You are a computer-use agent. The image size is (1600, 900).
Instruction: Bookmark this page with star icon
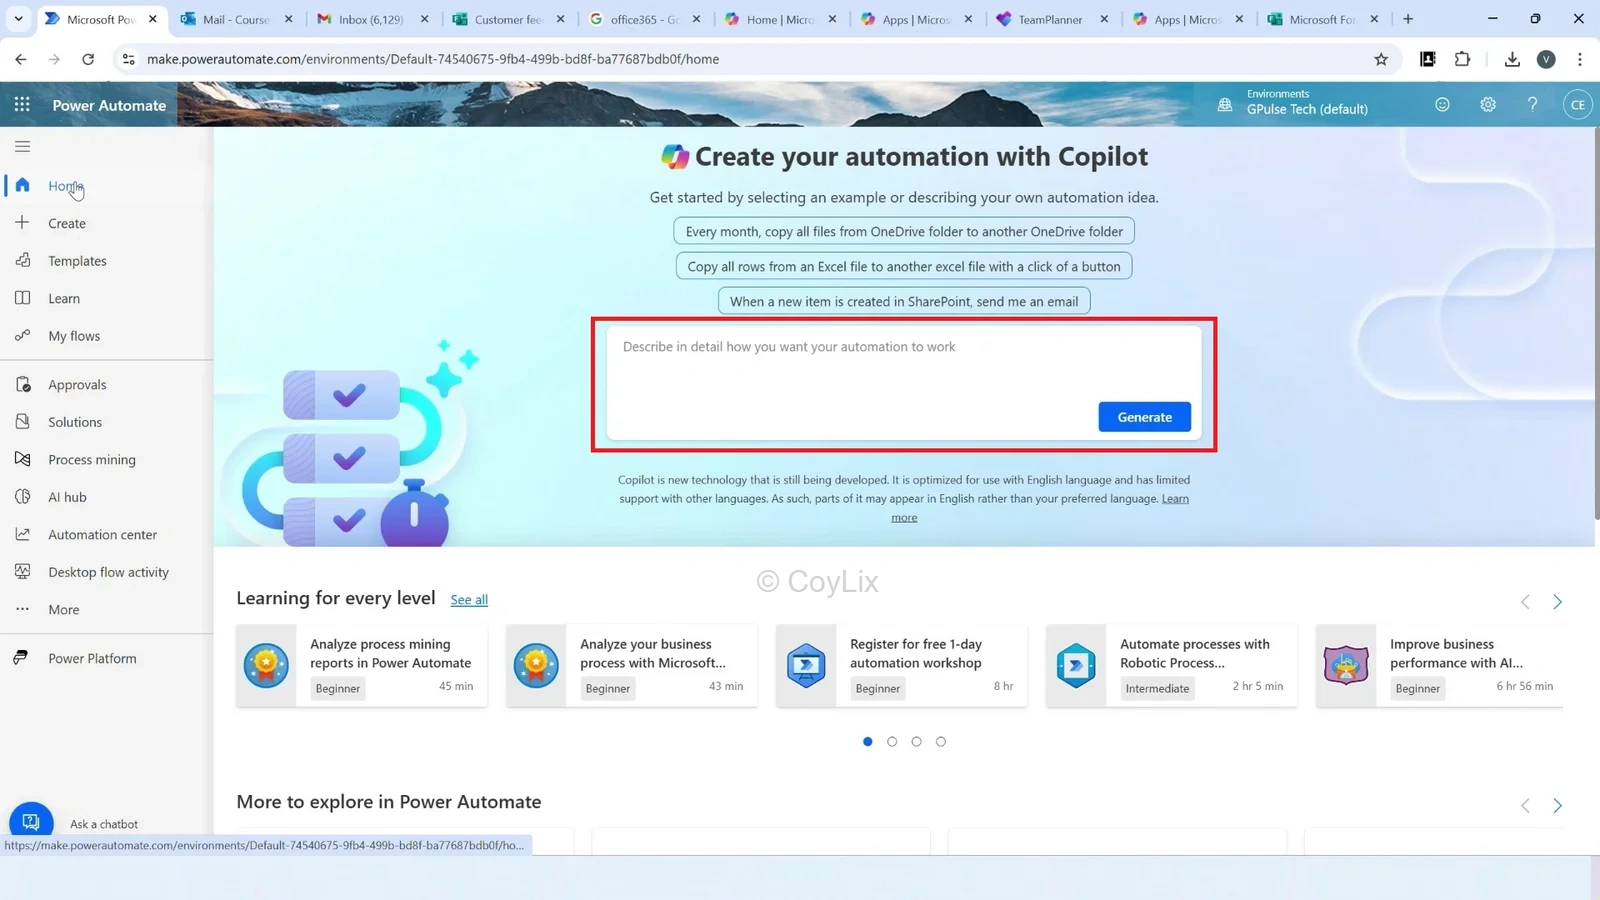click(x=1381, y=59)
